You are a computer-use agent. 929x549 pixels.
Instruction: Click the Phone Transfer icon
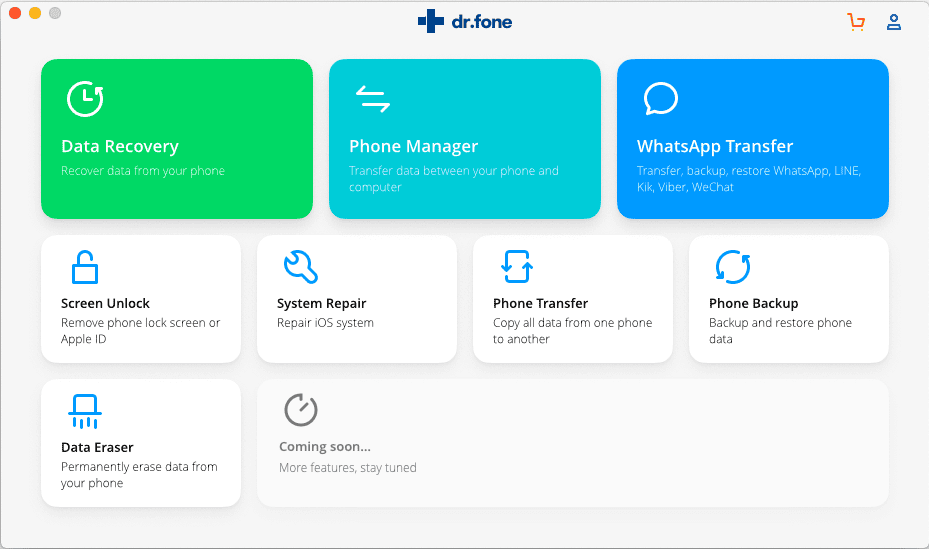click(517, 267)
